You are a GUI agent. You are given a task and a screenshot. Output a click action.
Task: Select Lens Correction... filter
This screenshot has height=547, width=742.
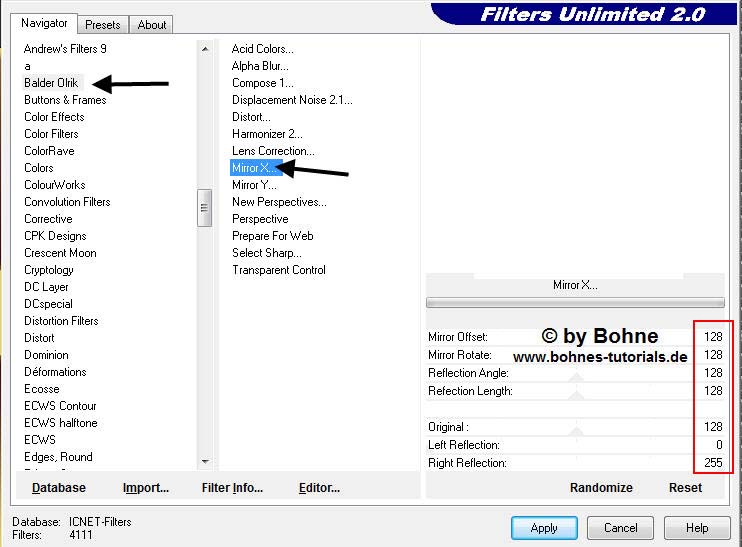pyautogui.click(x=273, y=151)
